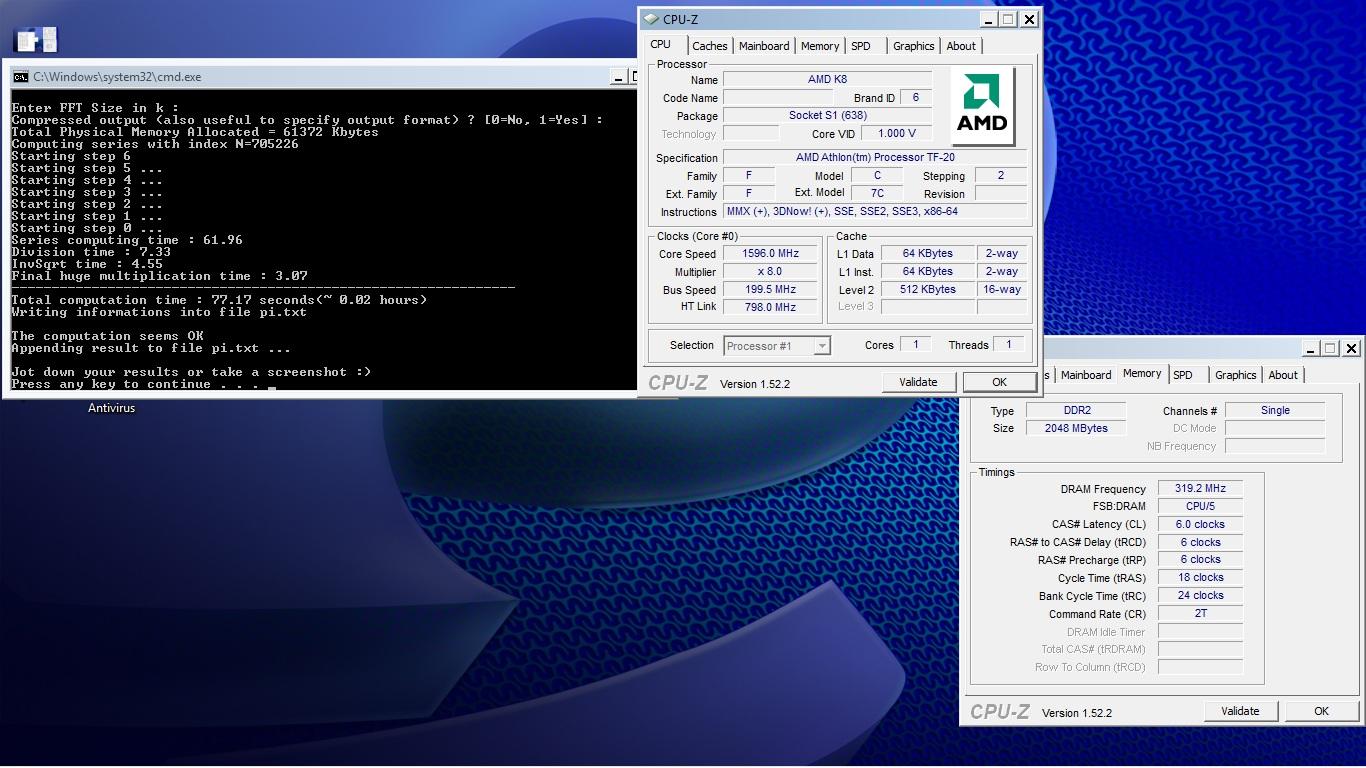This screenshot has height=768, width=1366.
Task: Open the Mainboard tab in front CPU-Z window
Action: pyautogui.click(x=764, y=46)
